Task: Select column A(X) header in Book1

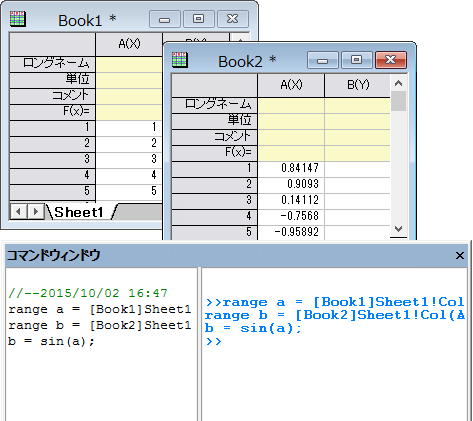Action: point(129,44)
